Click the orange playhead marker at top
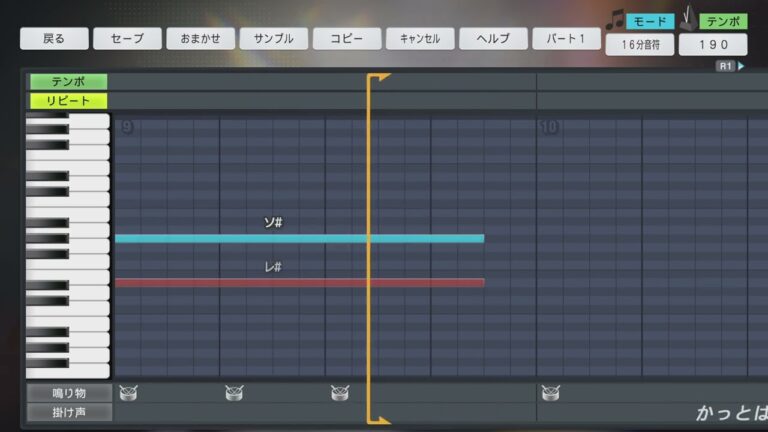Screen dimensions: 768x432 [x=378, y=77]
